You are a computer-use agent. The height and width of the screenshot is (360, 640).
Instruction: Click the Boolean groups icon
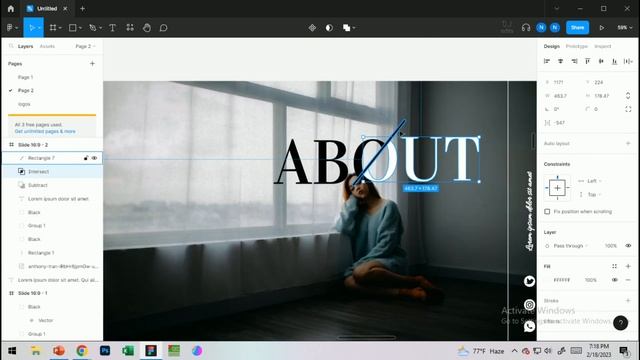click(x=347, y=28)
